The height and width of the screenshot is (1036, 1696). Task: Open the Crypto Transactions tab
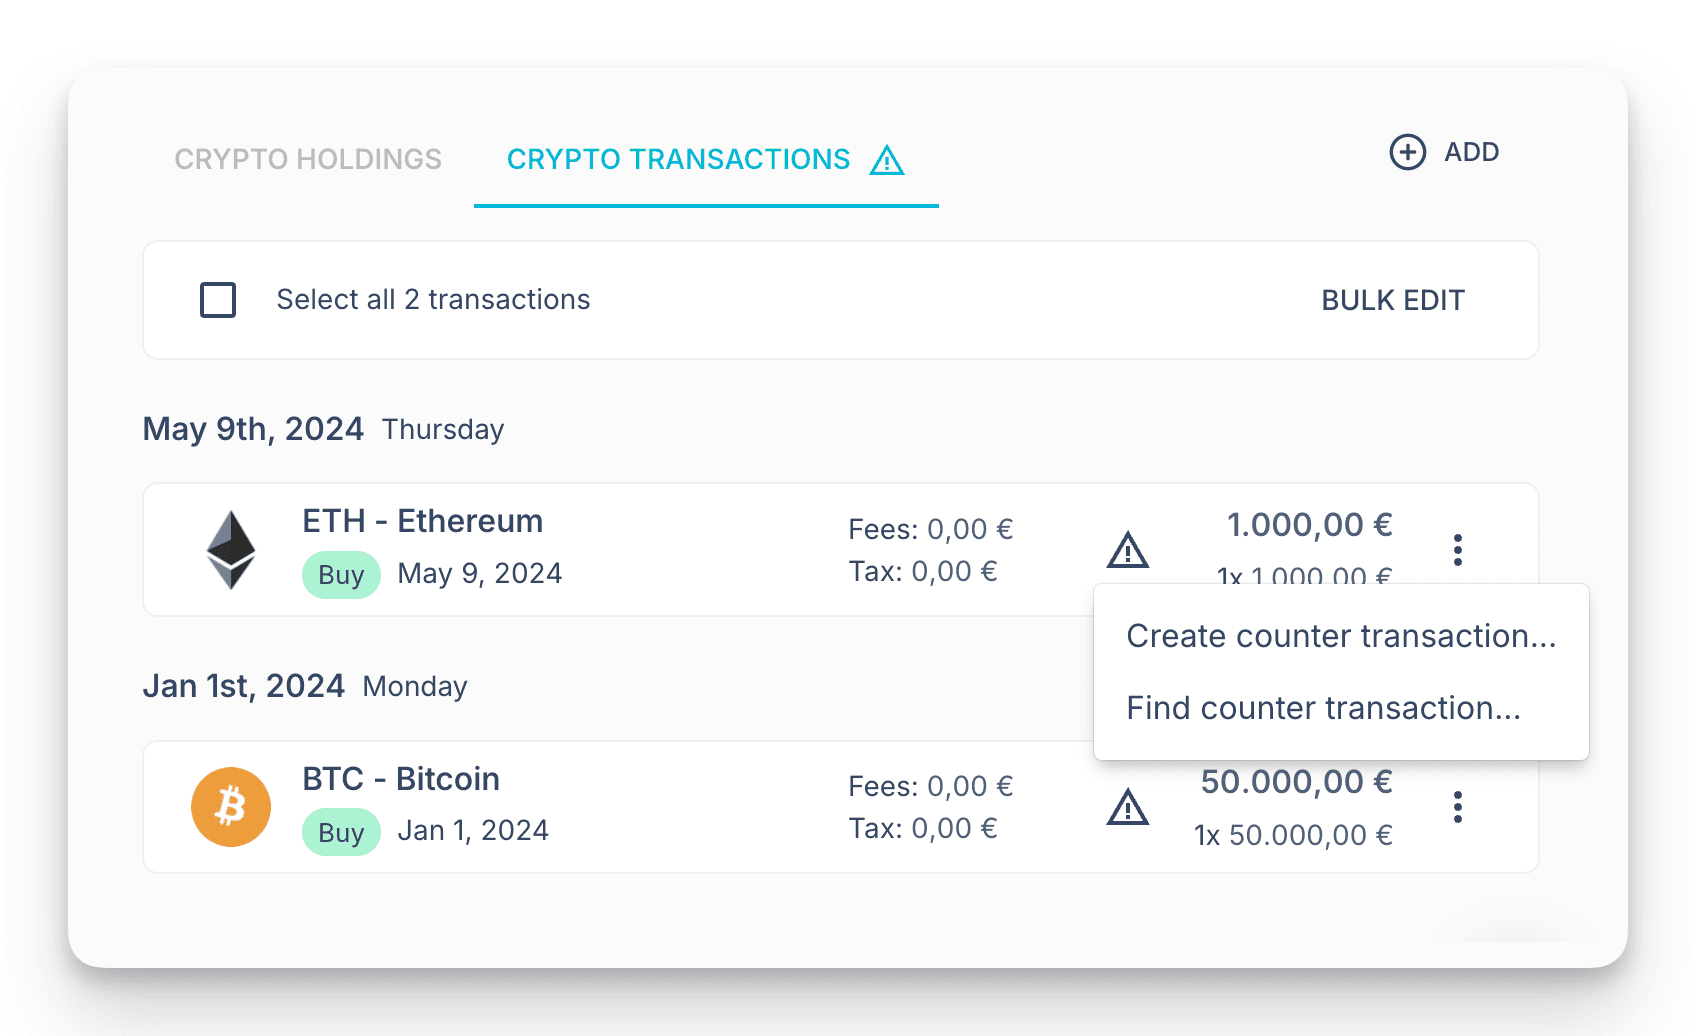pyautogui.click(x=678, y=159)
